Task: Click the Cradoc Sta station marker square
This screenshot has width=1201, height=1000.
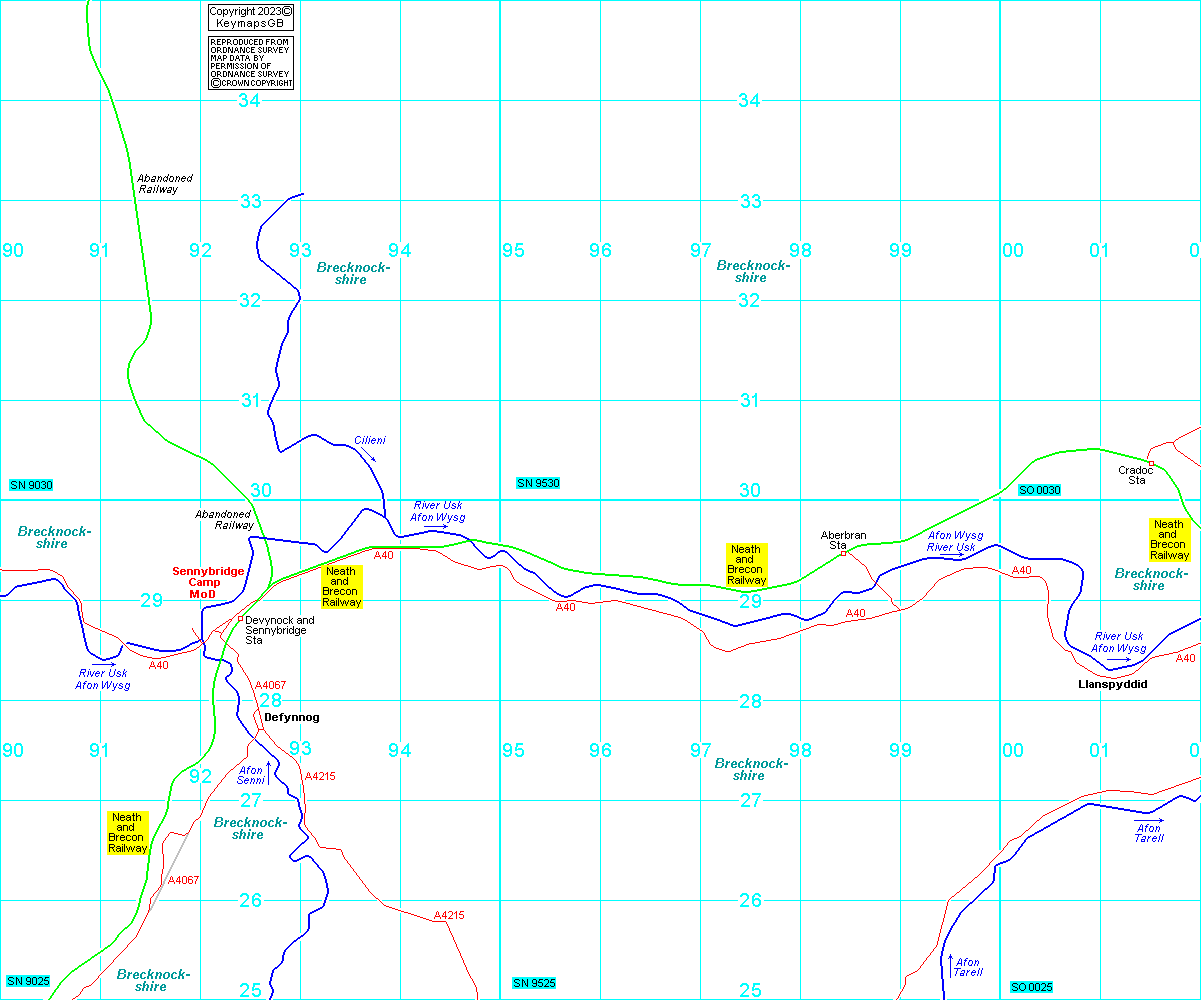Action: [x=1151, y=464]
